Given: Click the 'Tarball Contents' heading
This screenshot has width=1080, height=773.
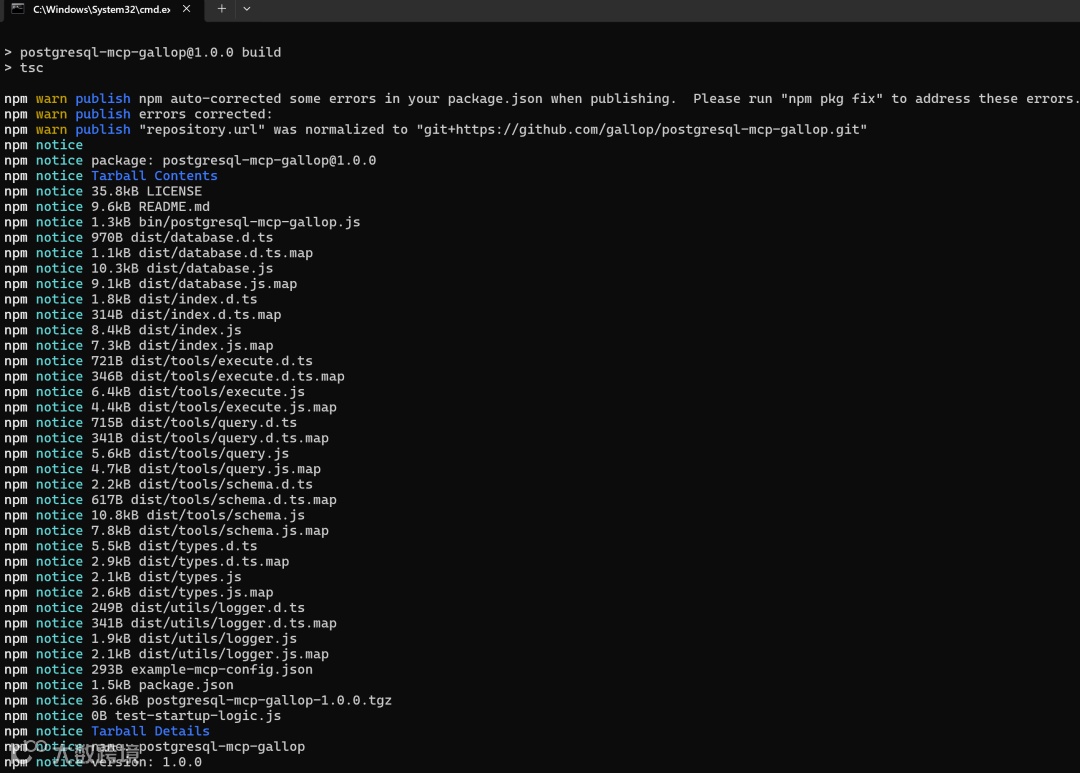Looking at the screenshot, I should point(154,176).
